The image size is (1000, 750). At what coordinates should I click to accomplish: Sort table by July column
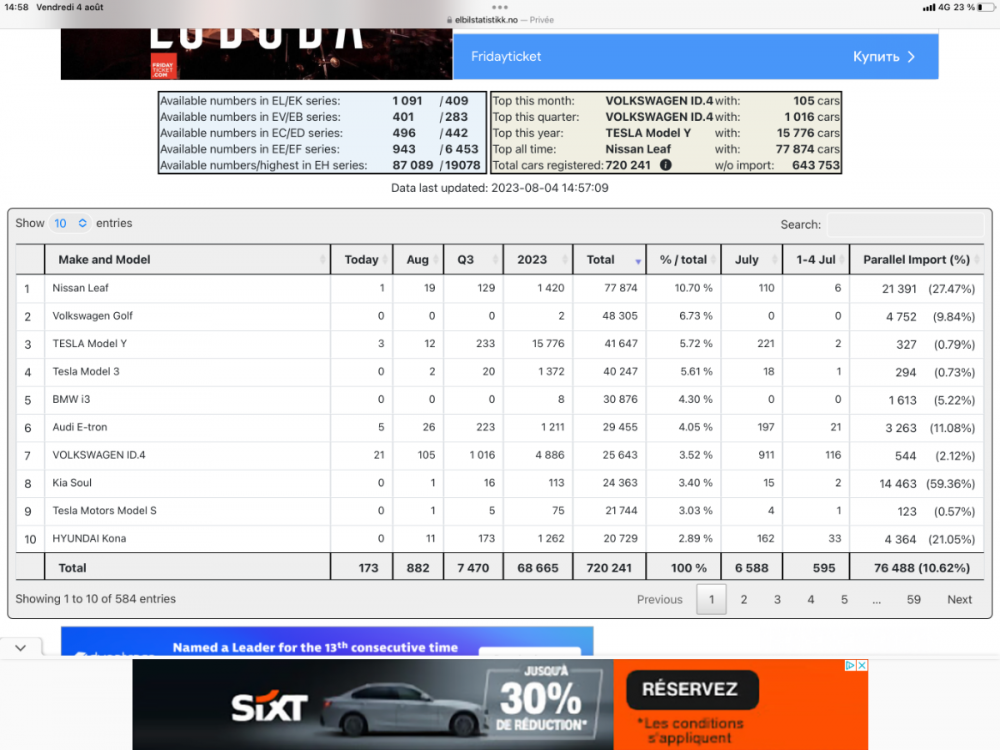(751, 260)
